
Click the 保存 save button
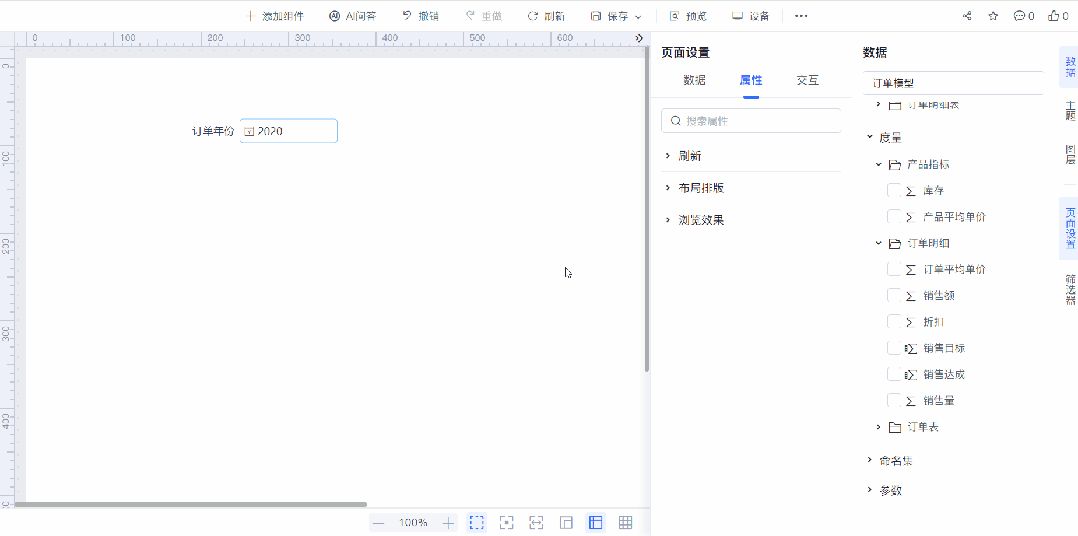pos(610,16)
